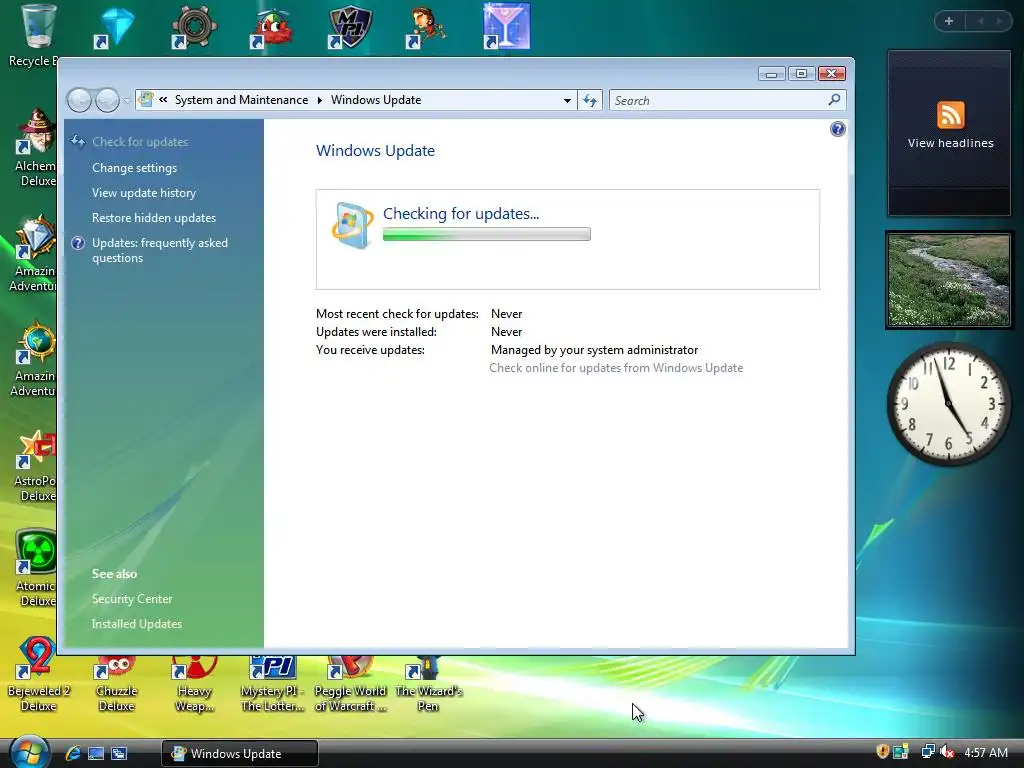1024x768 pixels.
Task: Select System and Maintenance breadcrumb
Action: click(x=241, y=100)
